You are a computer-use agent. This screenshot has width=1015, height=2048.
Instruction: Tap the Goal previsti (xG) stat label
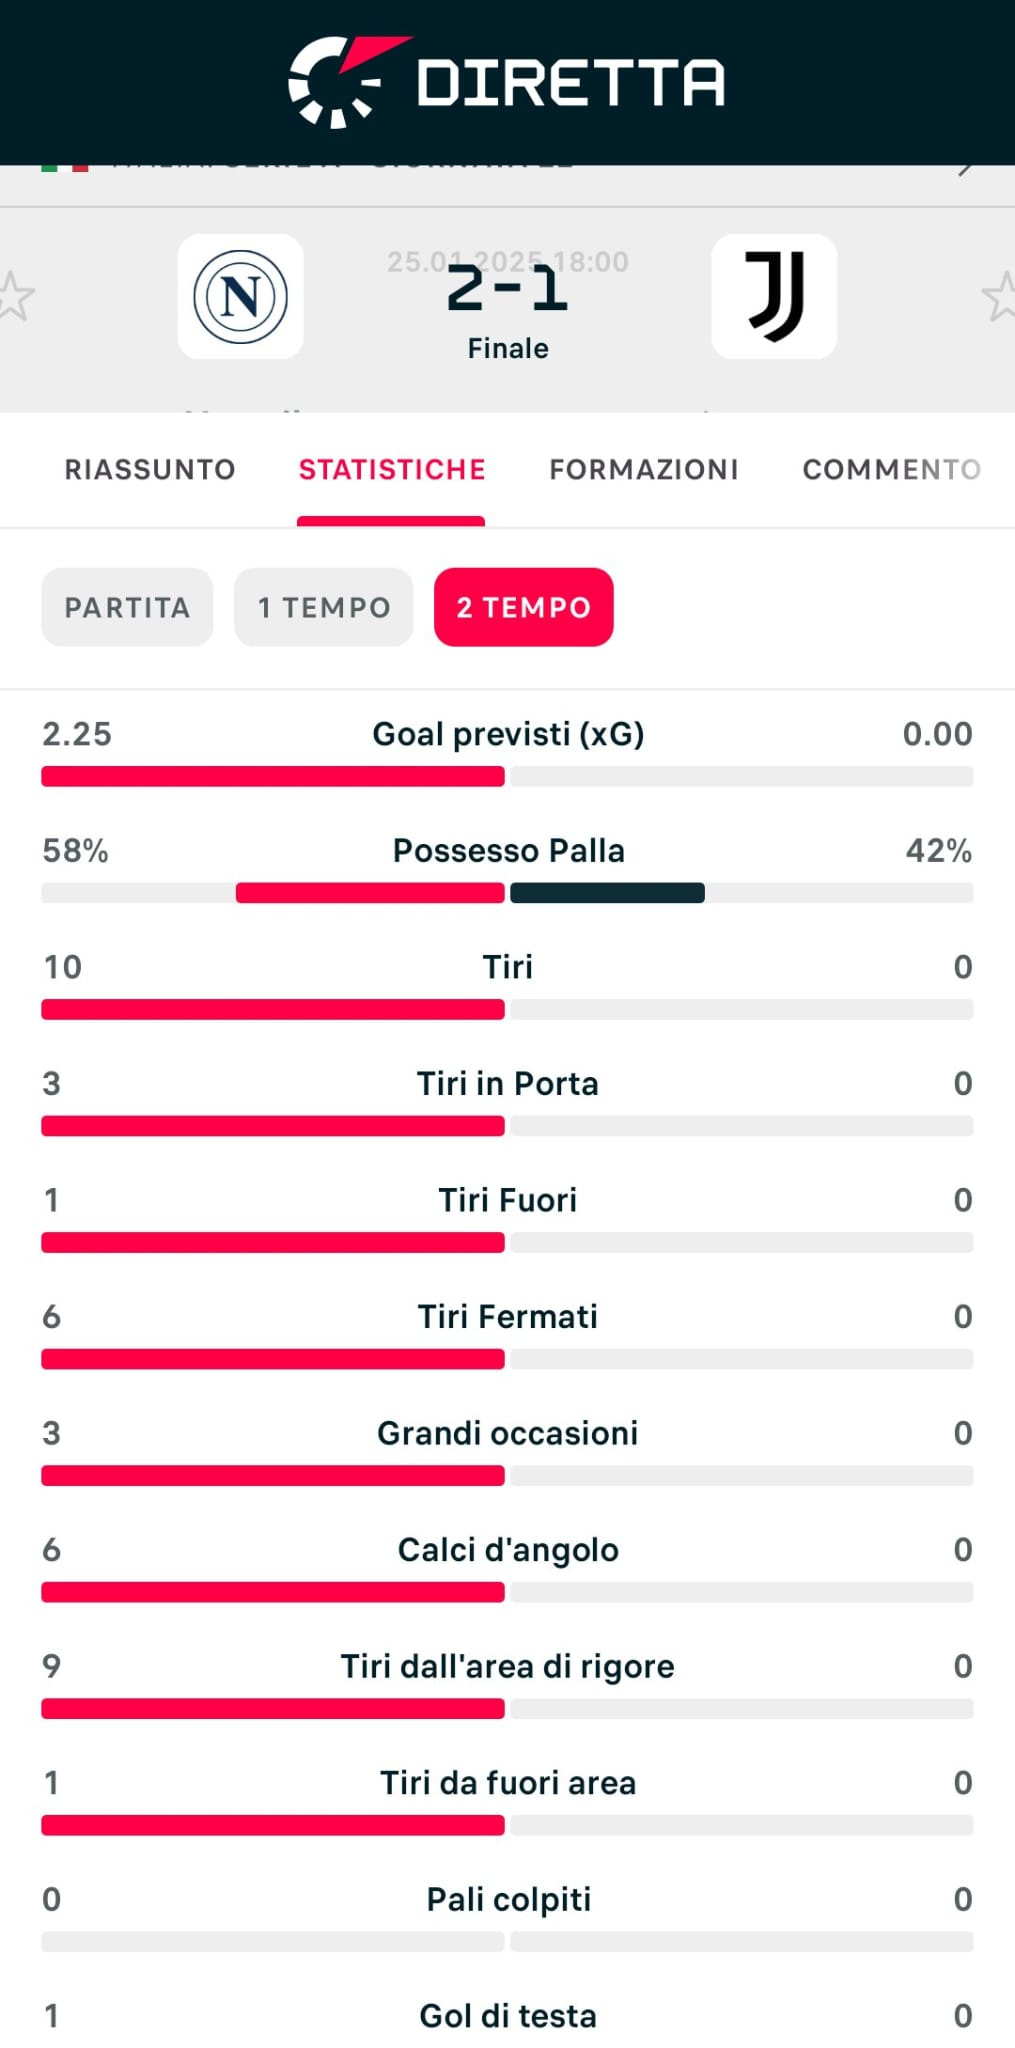(x=508, y=734)
